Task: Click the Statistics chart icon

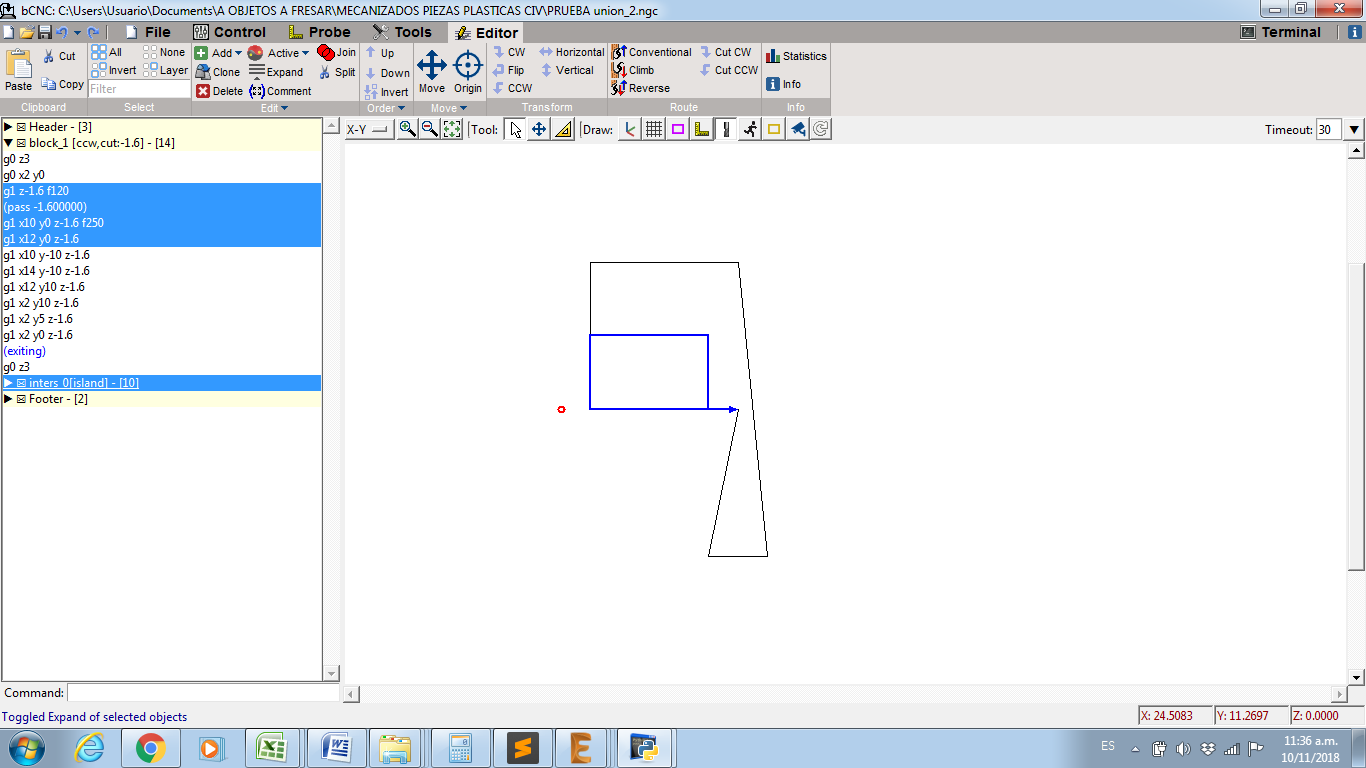Action: 773,56
